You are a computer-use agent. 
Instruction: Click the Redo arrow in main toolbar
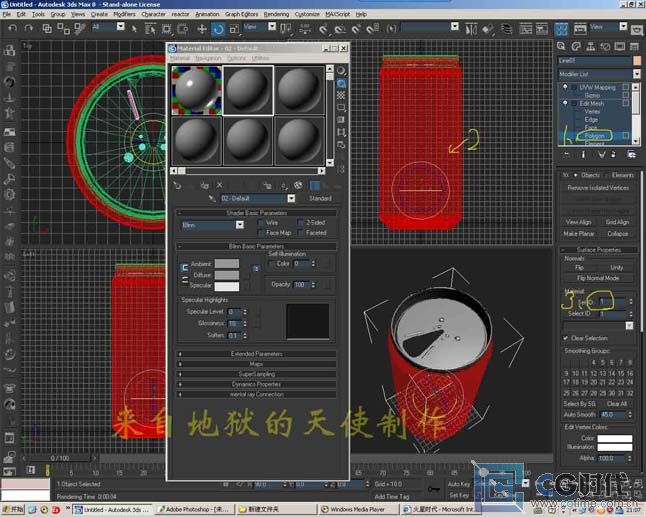(28, 28)
